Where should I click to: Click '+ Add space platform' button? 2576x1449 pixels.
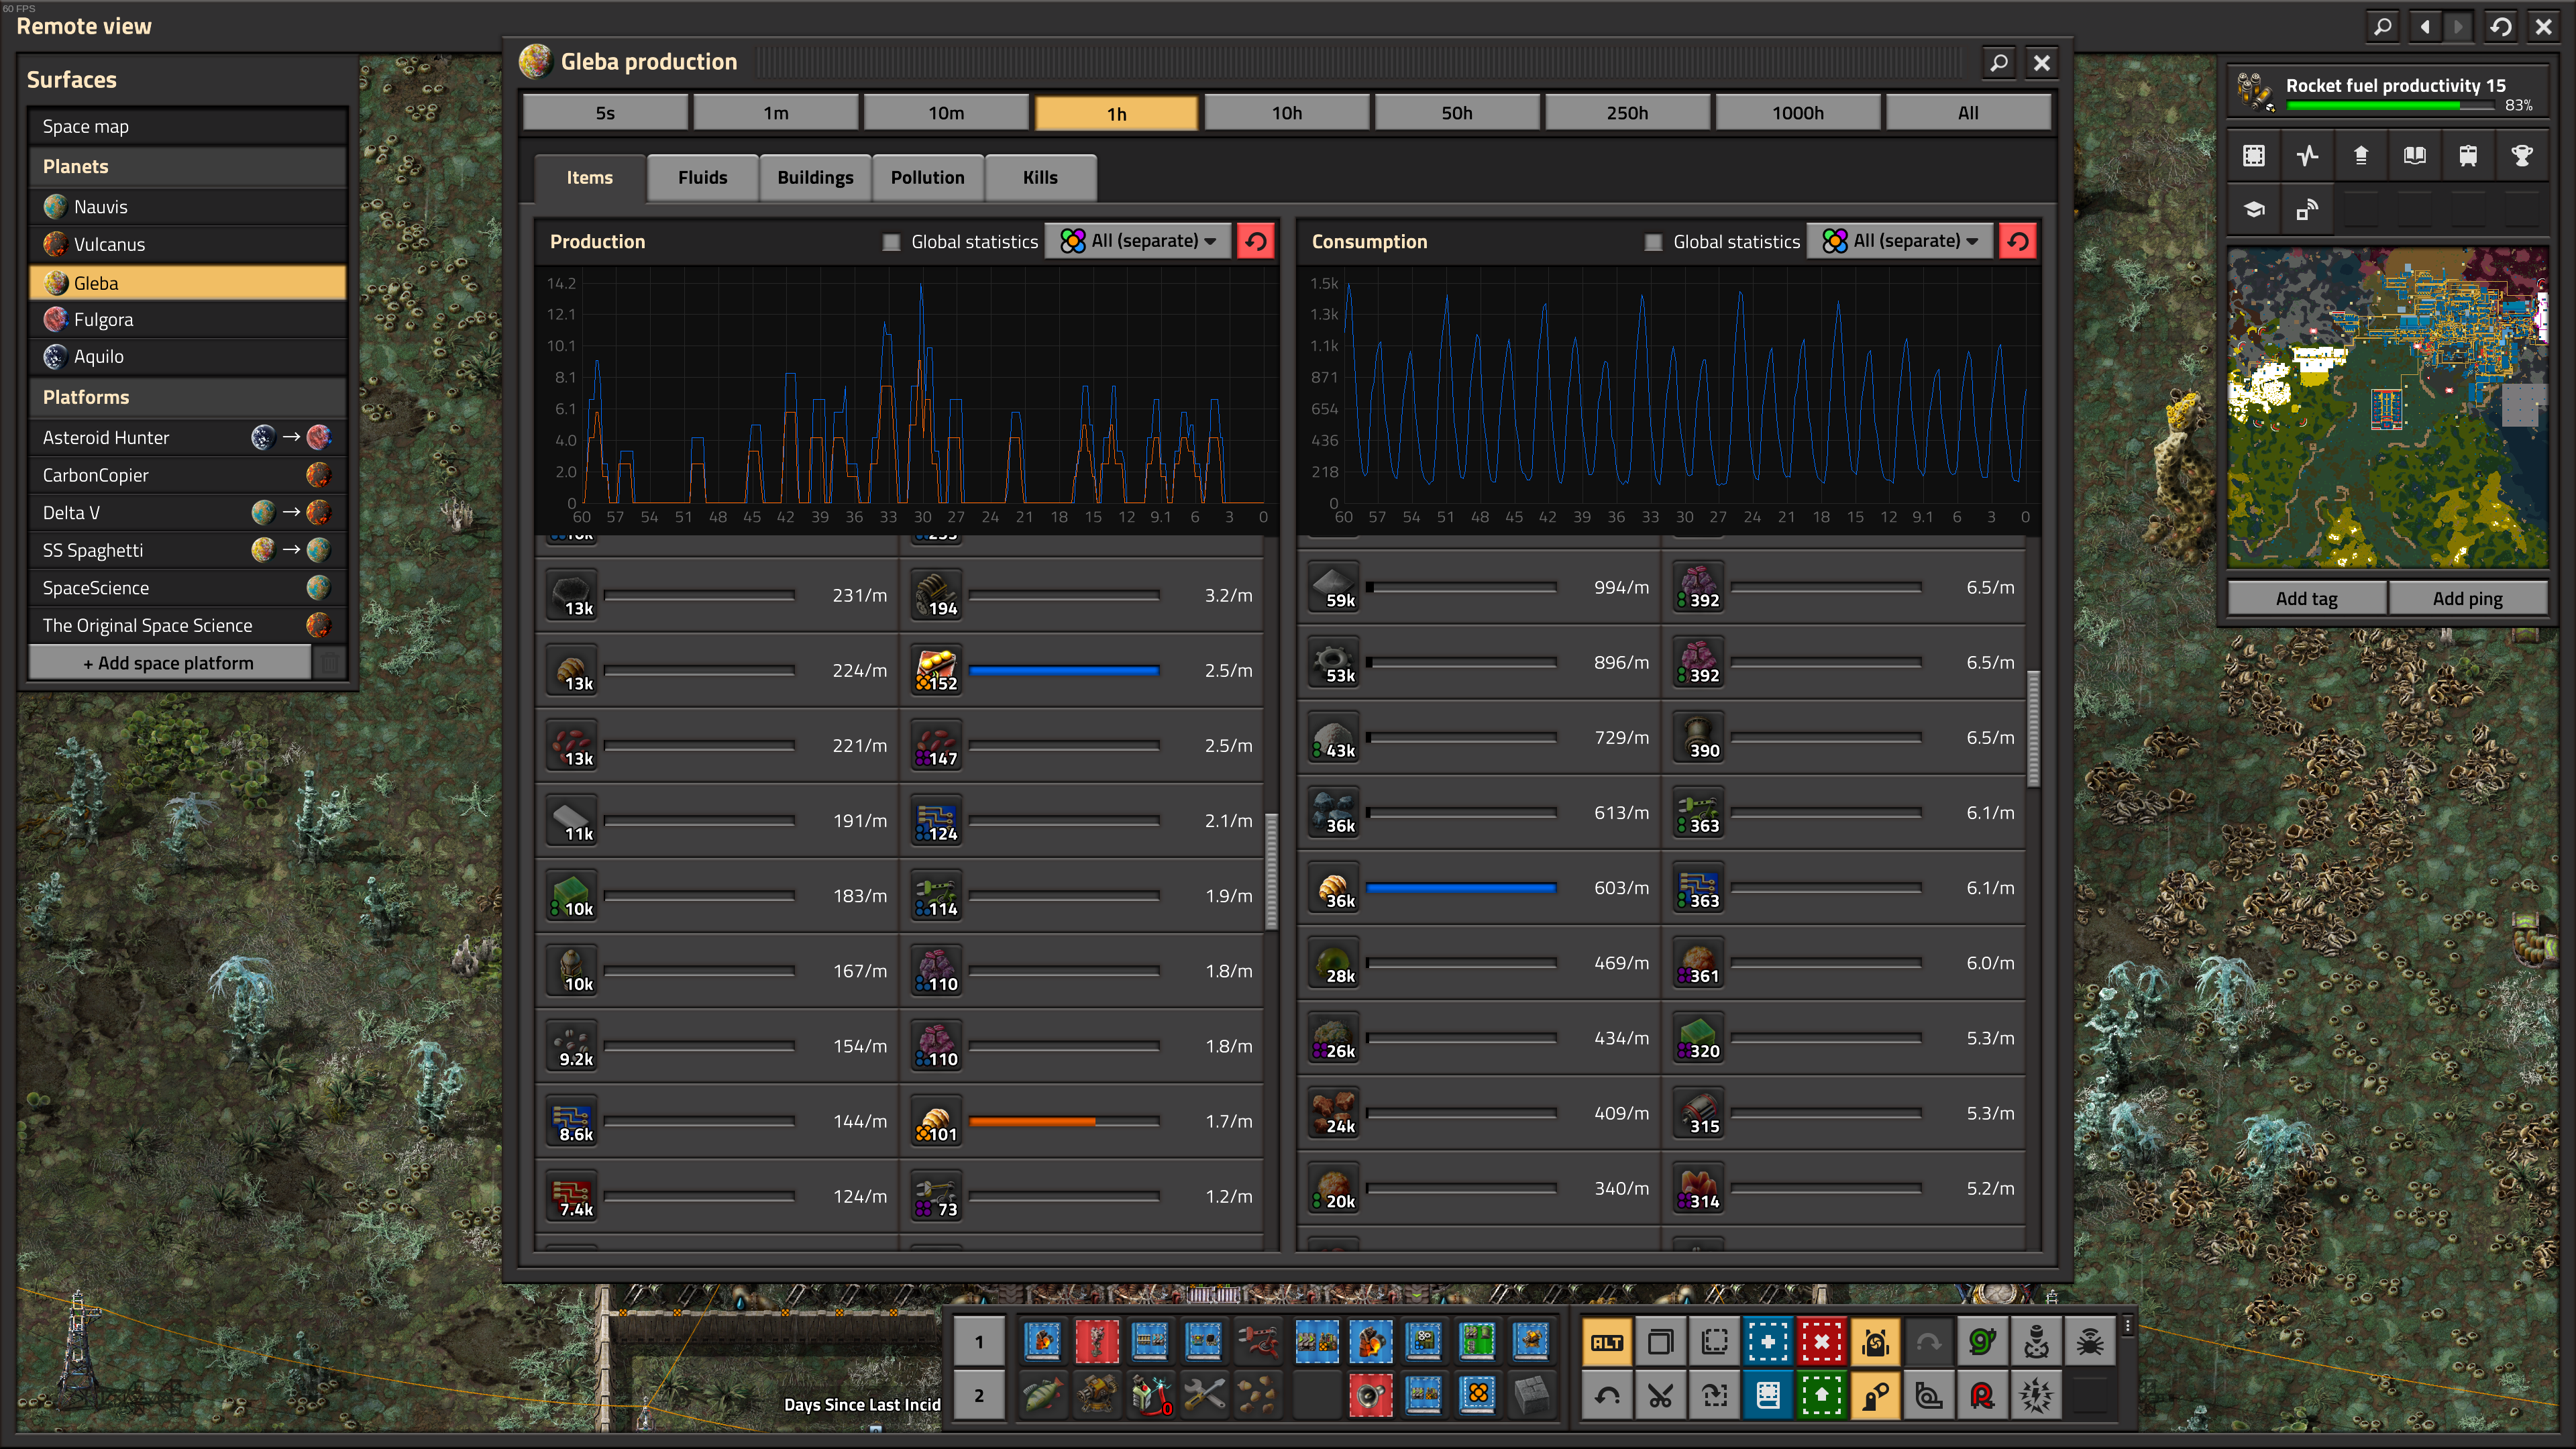click(x=169, y=662)
